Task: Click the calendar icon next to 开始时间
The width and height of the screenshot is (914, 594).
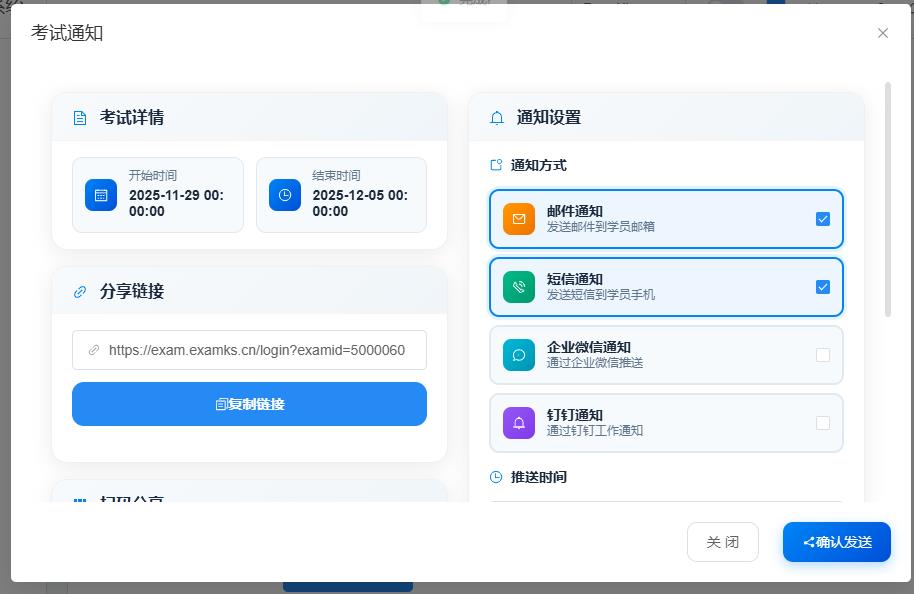Action: [99, 195]
